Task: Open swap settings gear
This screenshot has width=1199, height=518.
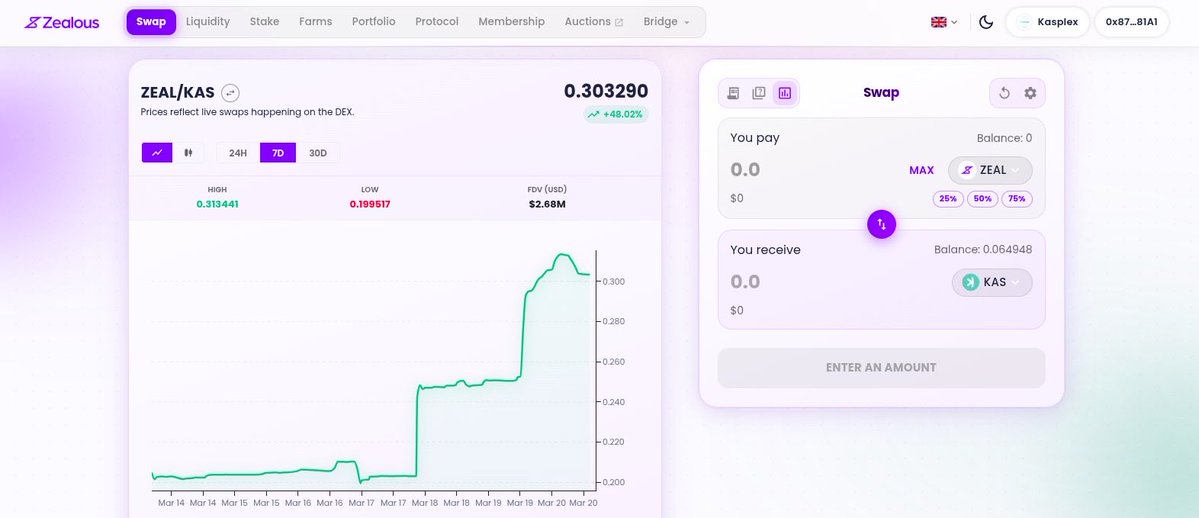Action: coord(1030,93)
